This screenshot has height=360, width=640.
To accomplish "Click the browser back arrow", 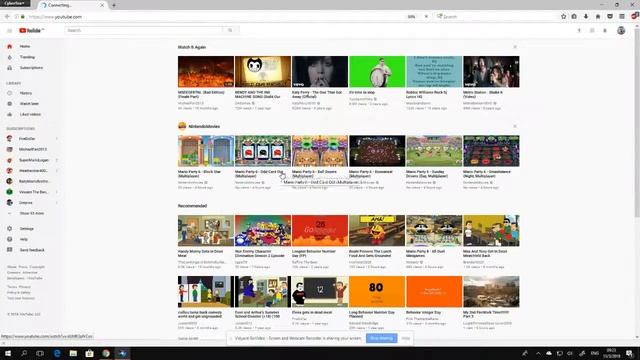I will pos(7,17).
